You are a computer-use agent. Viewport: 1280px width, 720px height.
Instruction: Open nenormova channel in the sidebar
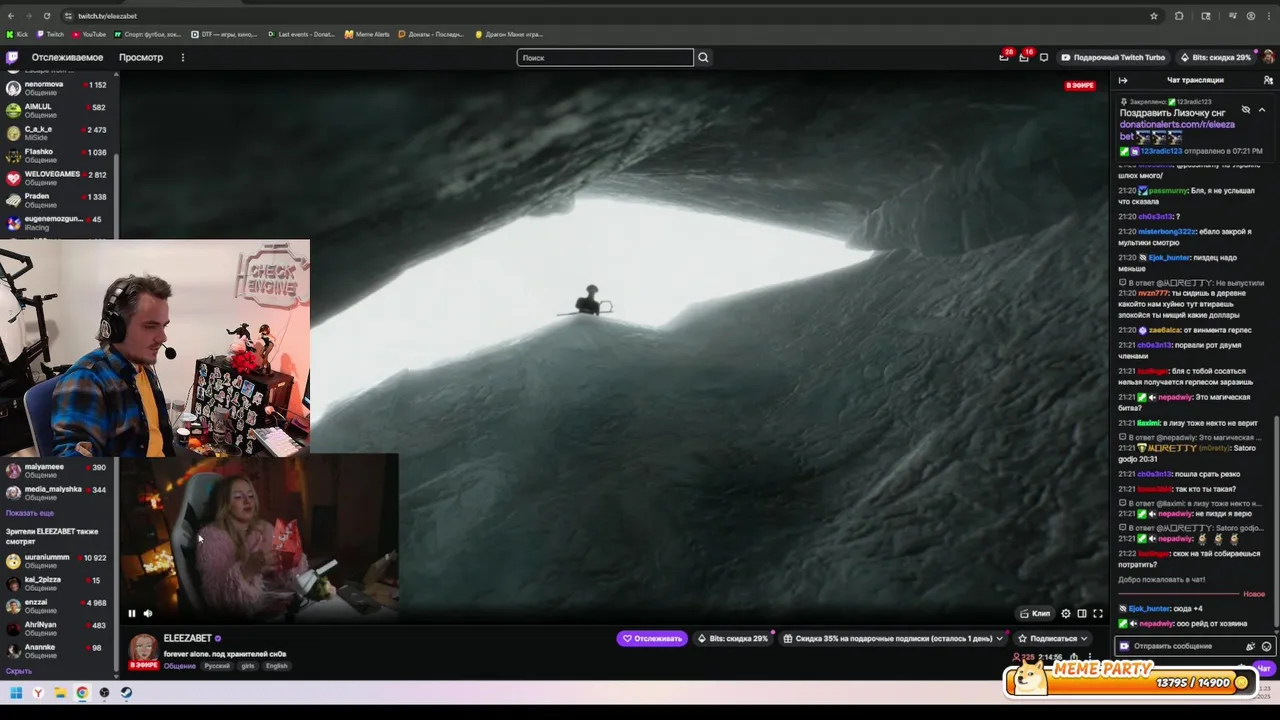(58, 88)
